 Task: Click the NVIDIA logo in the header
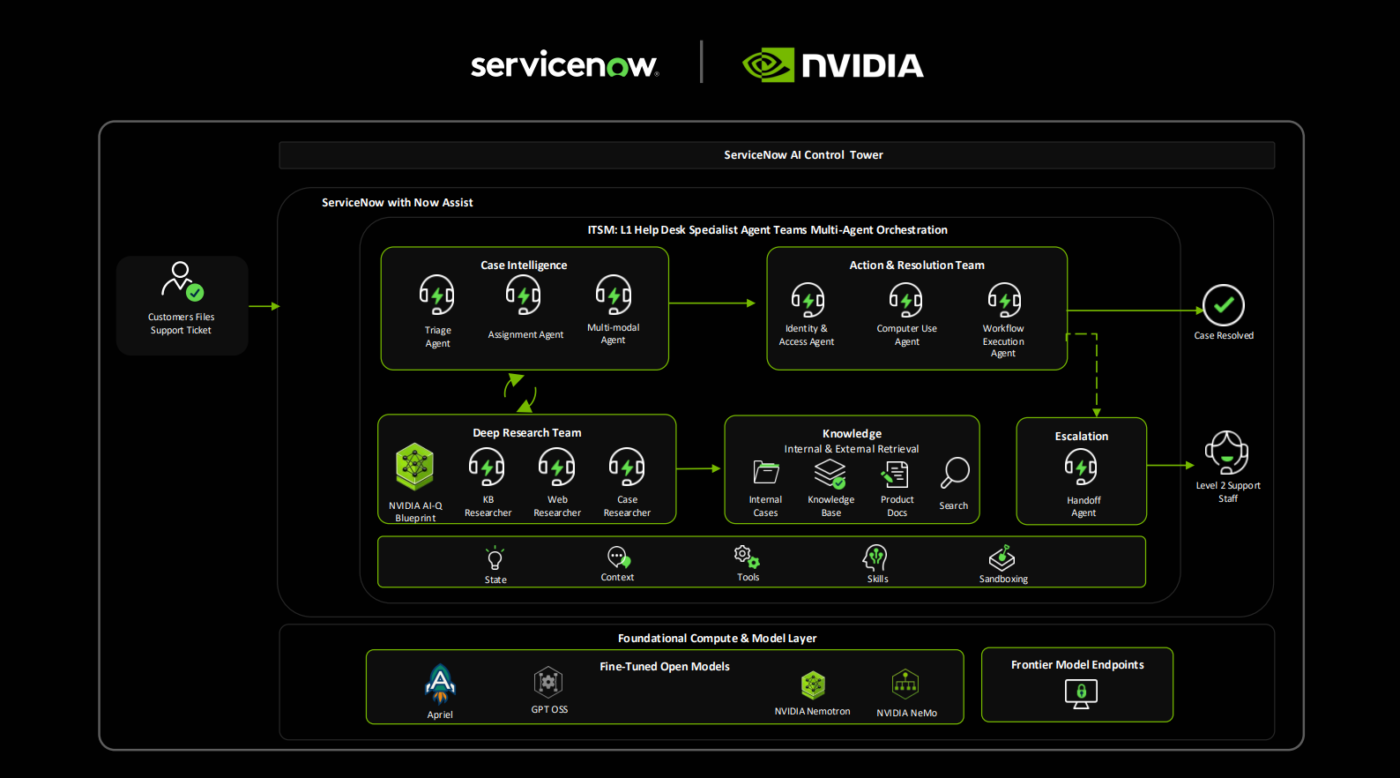834,63
